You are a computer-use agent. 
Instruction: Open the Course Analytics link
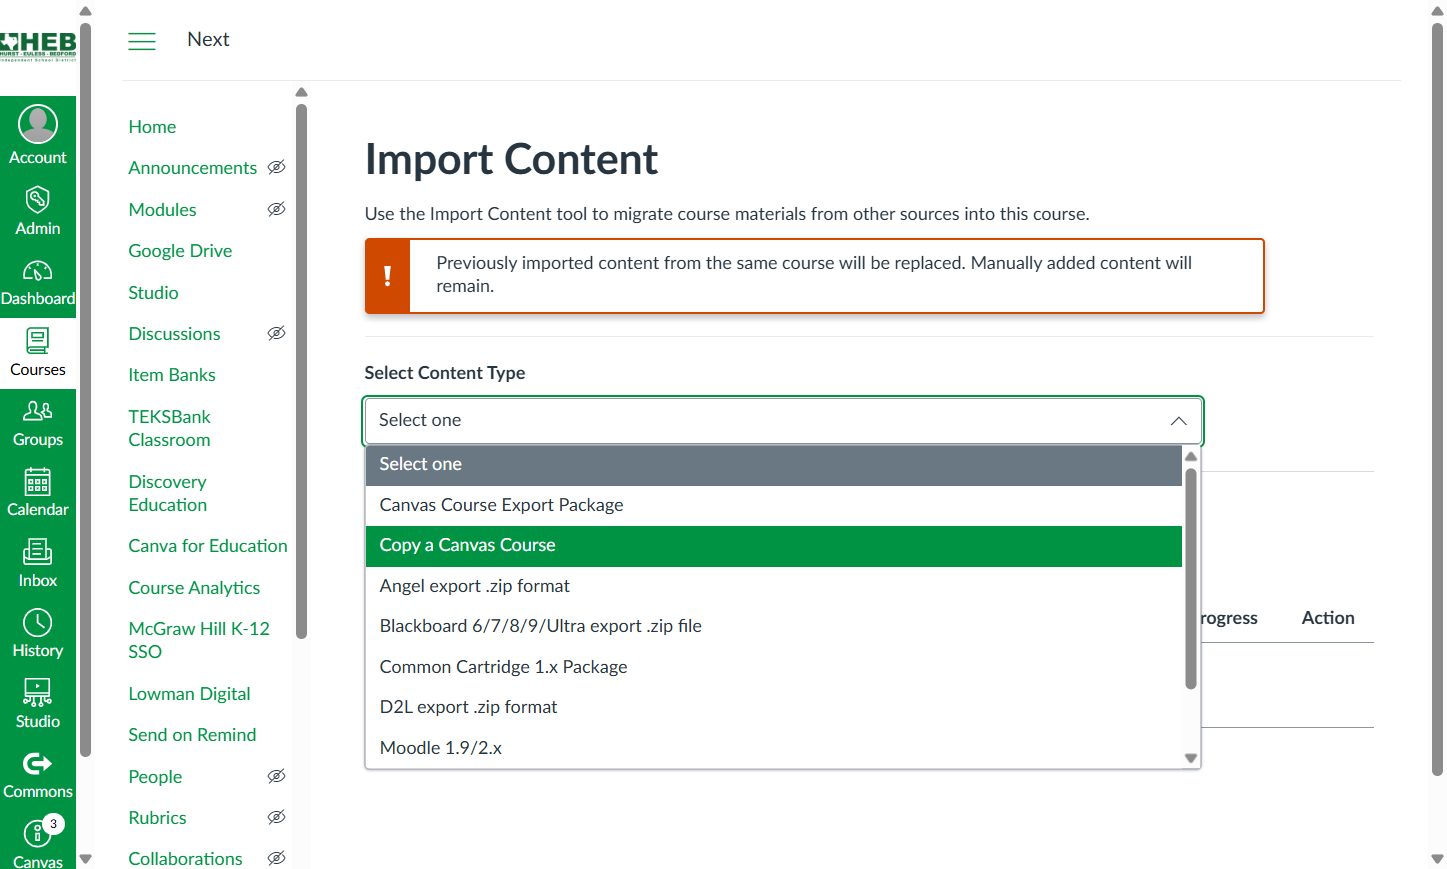[194, 588]
